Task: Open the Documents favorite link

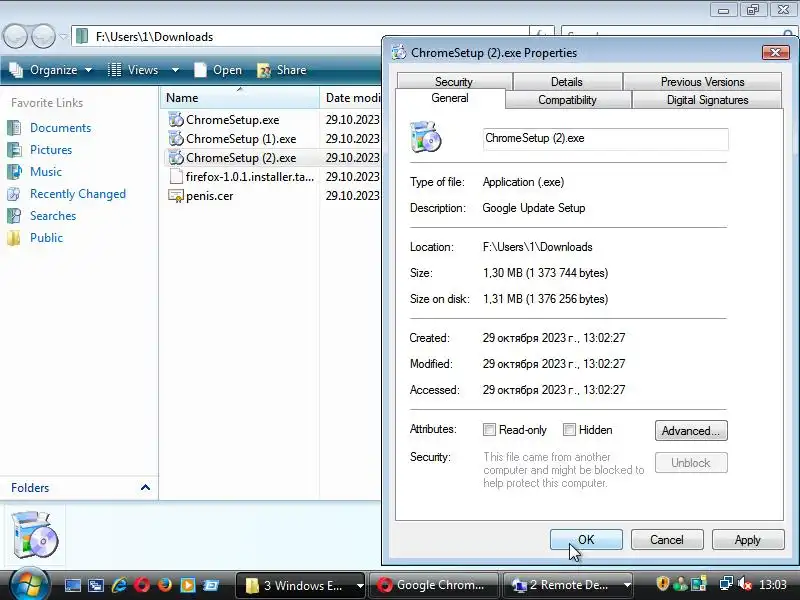Action: 60,128
